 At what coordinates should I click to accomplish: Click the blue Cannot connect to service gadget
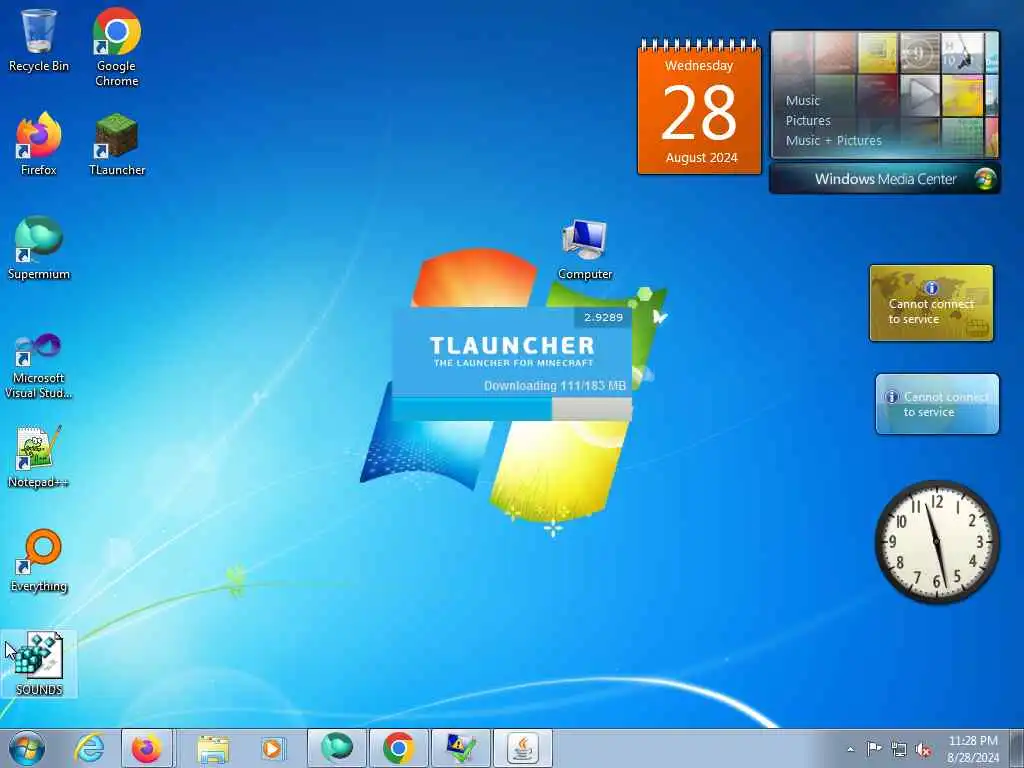click(x=937, y=404)
